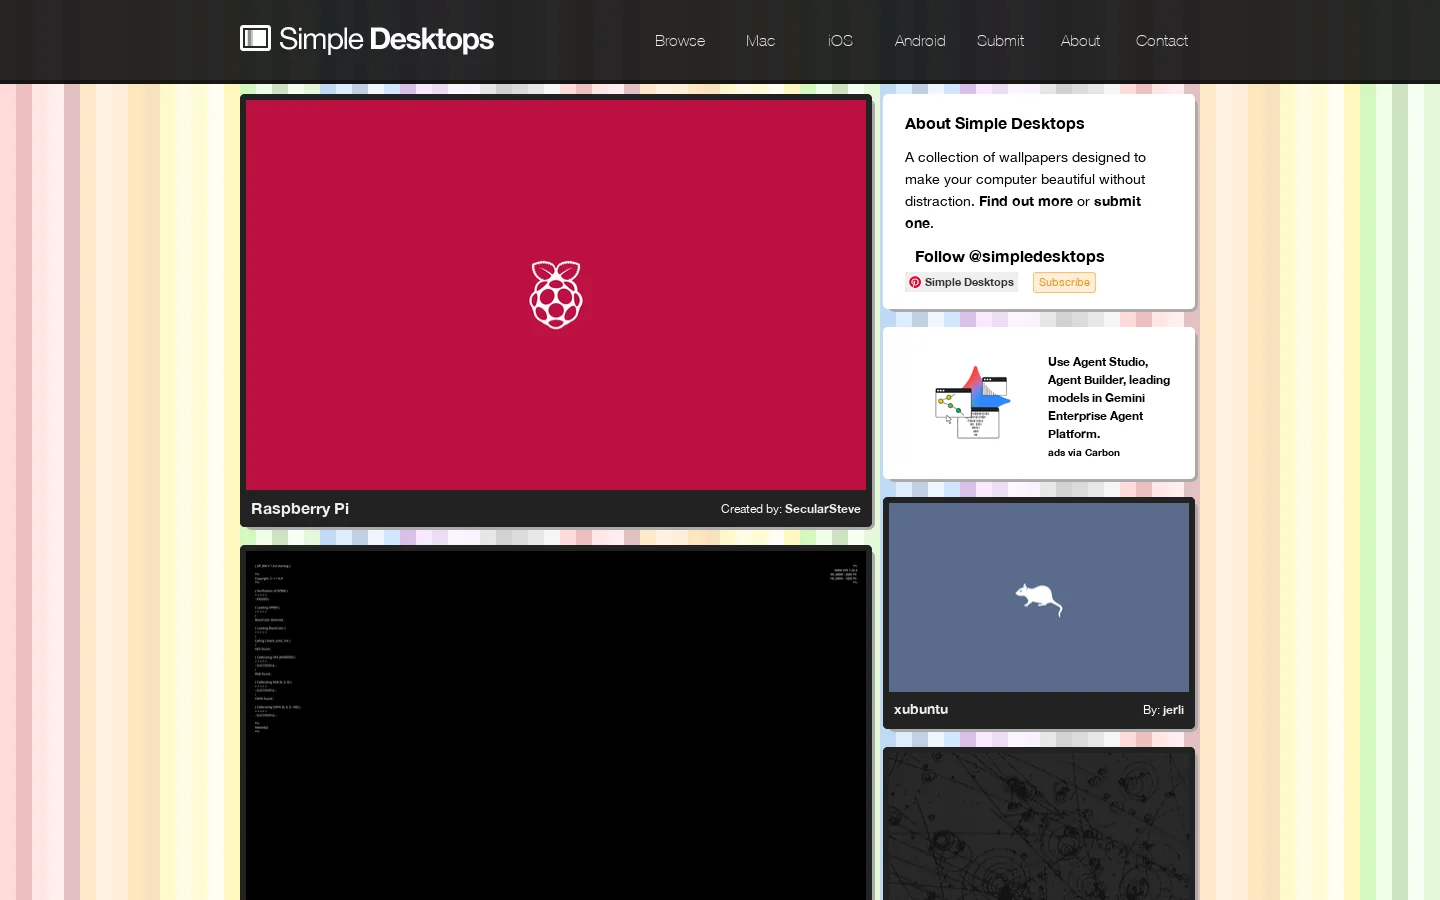Click the Carbon ad illustration image
Image resolution: width=1440 pixels, height=900 pixels.
(972, 402)
